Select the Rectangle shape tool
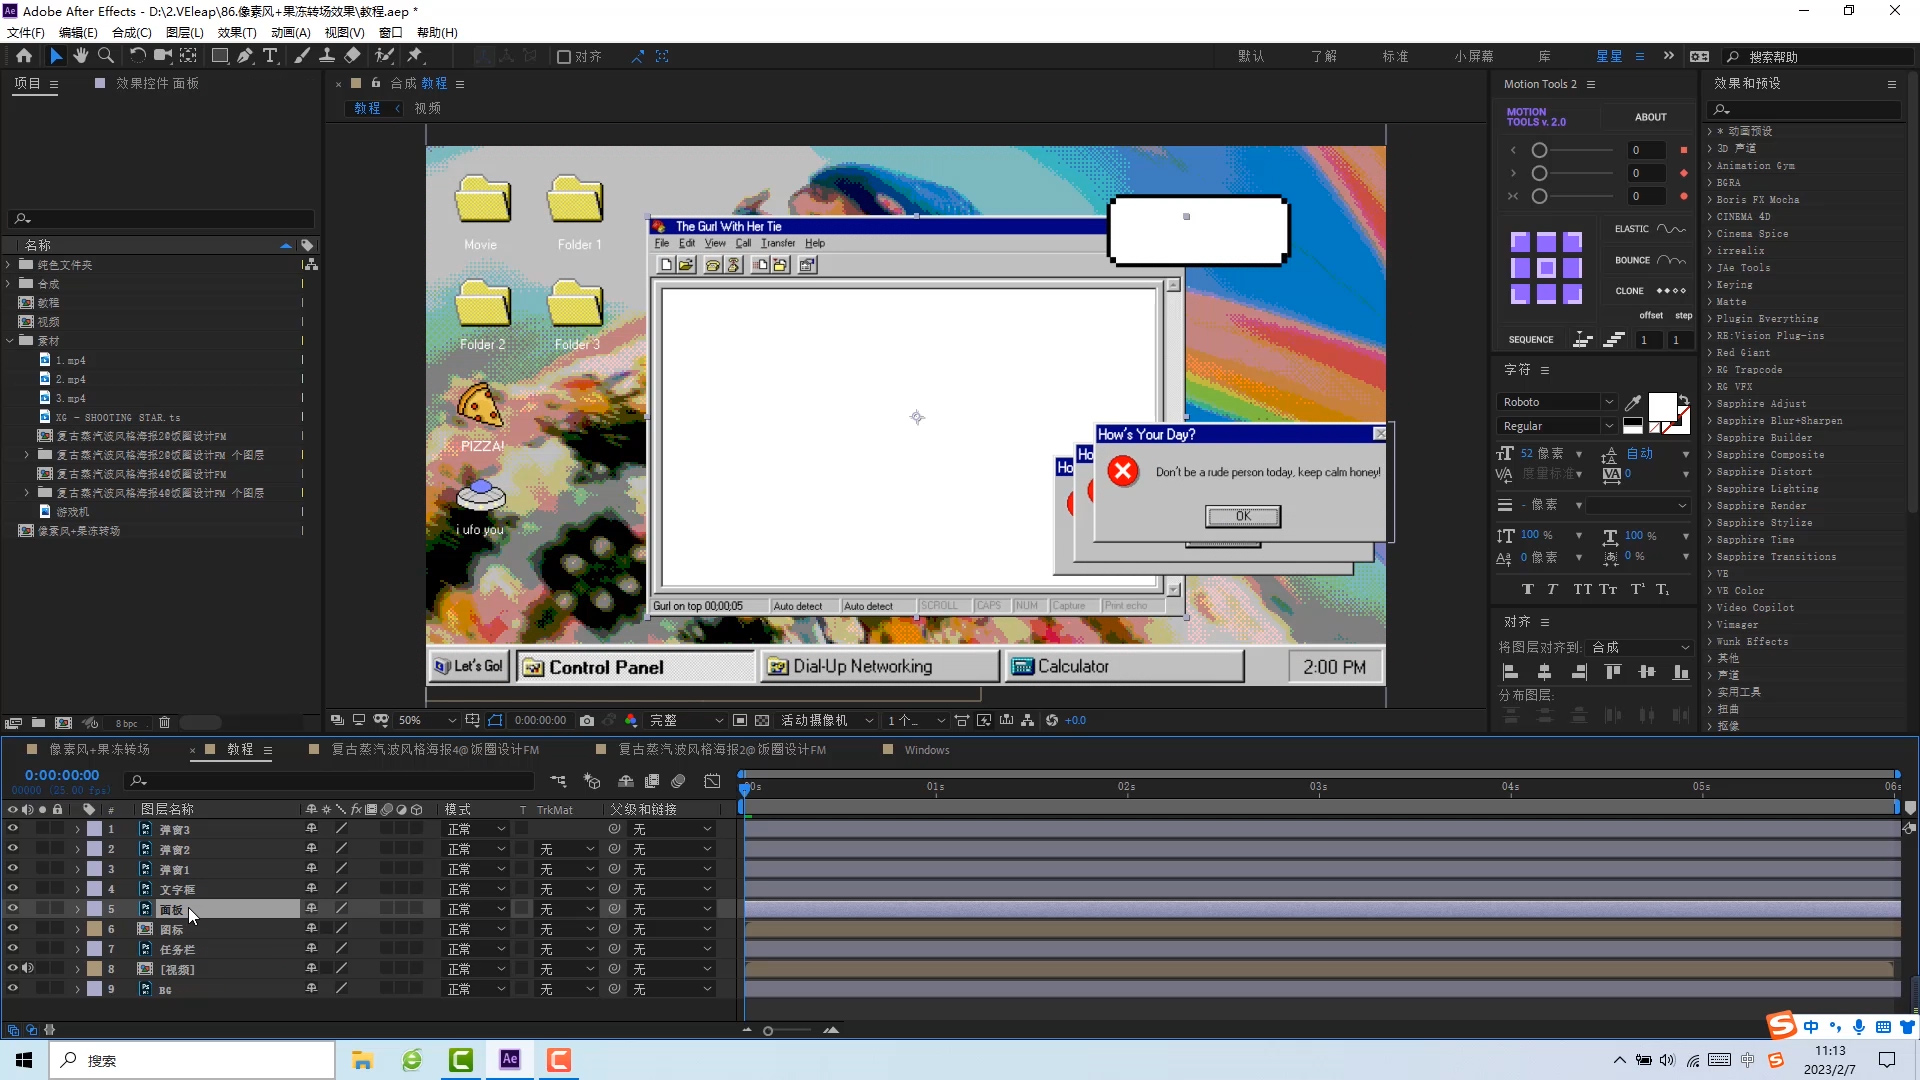 point(220,56)
